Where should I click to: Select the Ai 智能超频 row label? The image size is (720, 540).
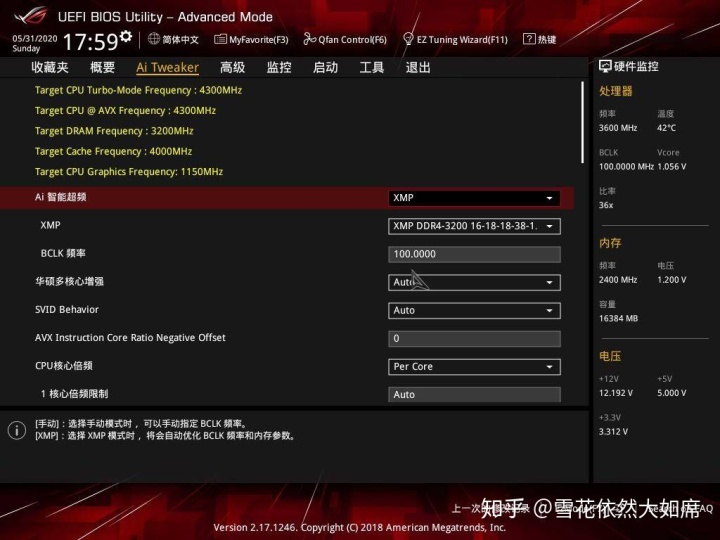[x=61, y=197]
